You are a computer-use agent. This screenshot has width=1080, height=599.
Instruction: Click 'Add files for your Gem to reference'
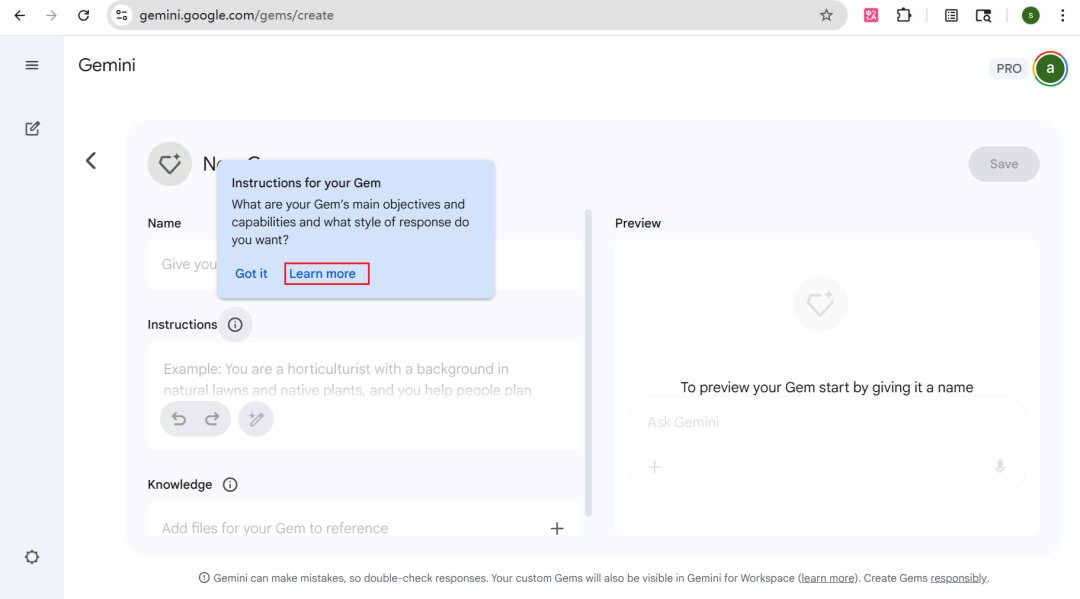coord(275,528)
